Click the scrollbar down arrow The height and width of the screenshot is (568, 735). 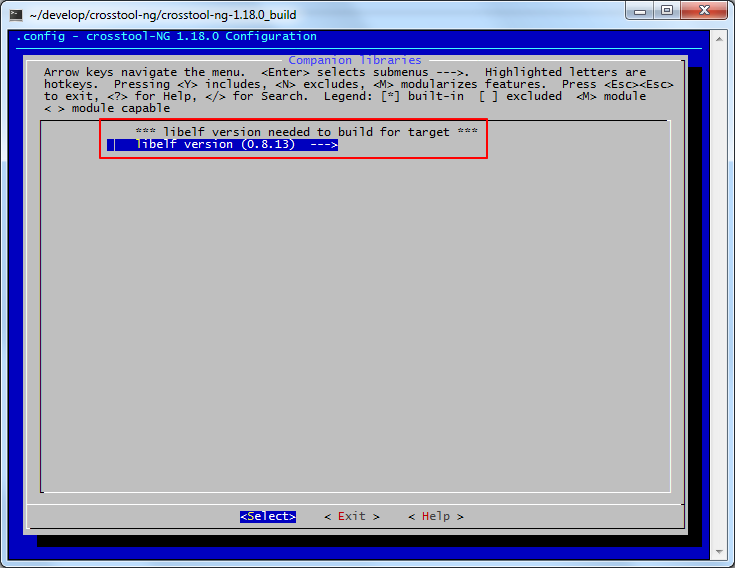click(x=719, y=552)
